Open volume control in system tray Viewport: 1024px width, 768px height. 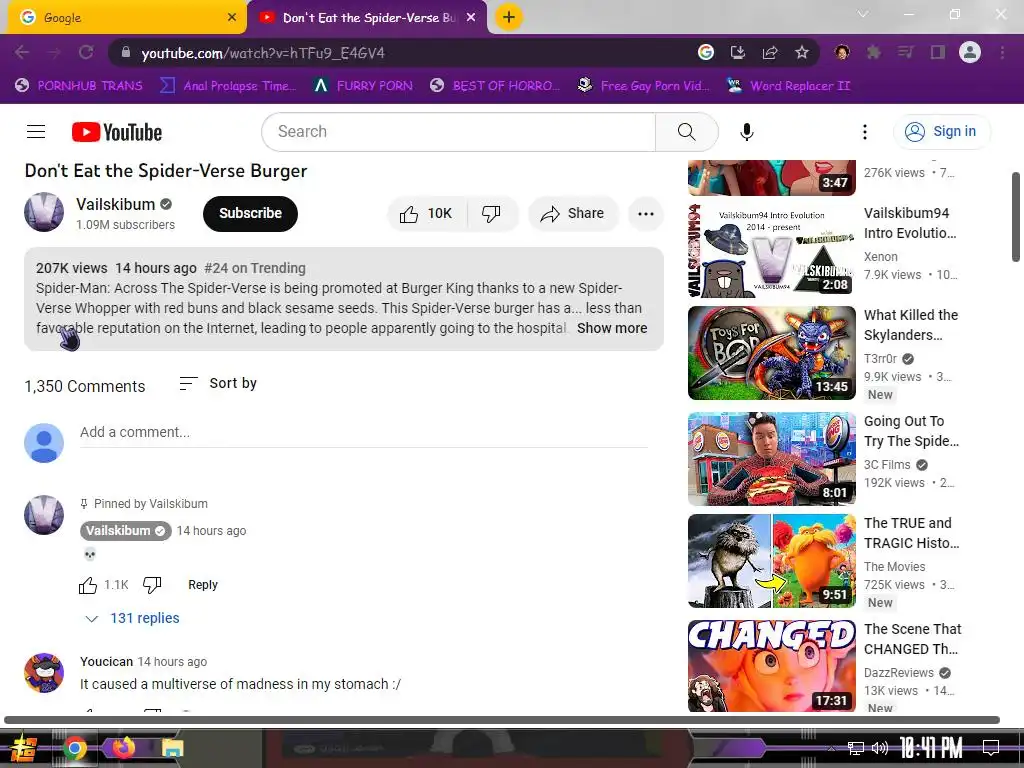[880, 748]
